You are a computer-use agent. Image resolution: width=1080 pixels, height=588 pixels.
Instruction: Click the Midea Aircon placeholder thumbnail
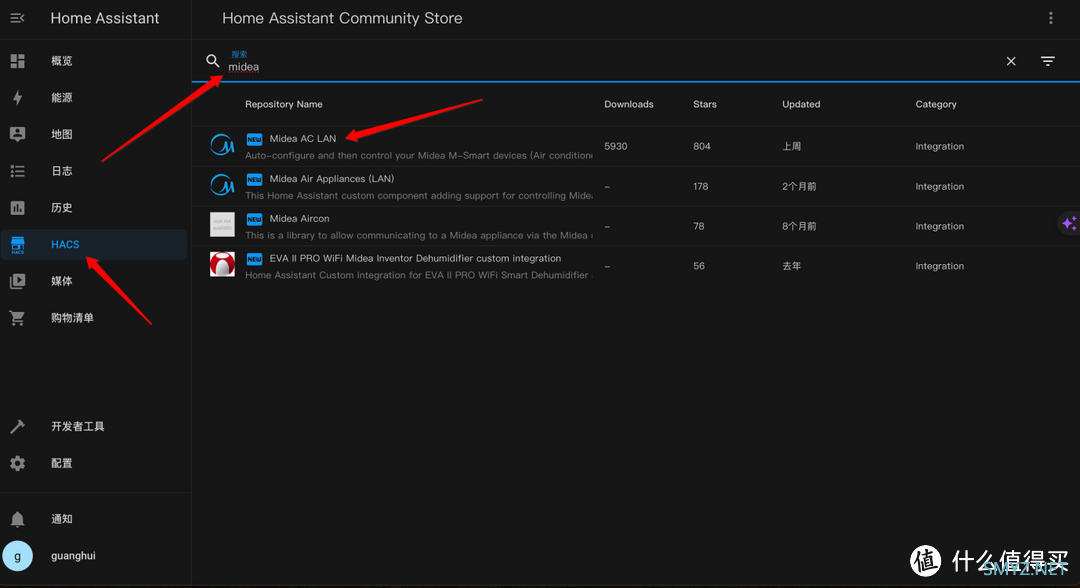222,224
